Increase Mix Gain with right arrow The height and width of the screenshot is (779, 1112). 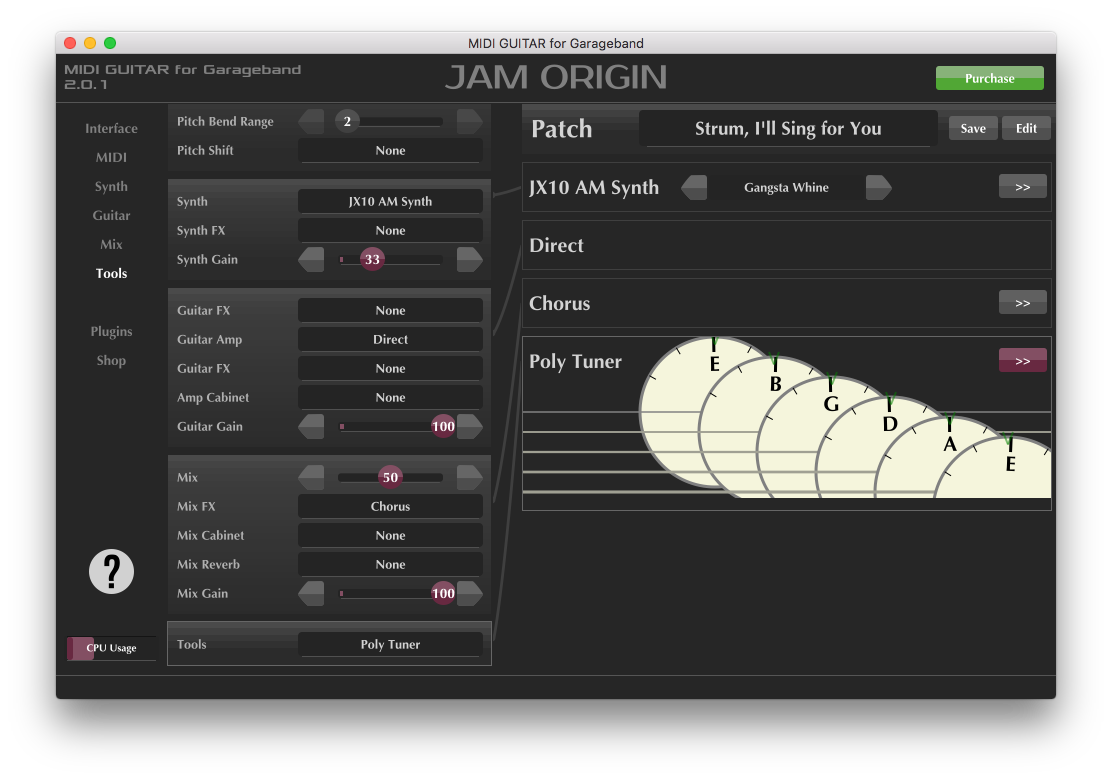469,593
